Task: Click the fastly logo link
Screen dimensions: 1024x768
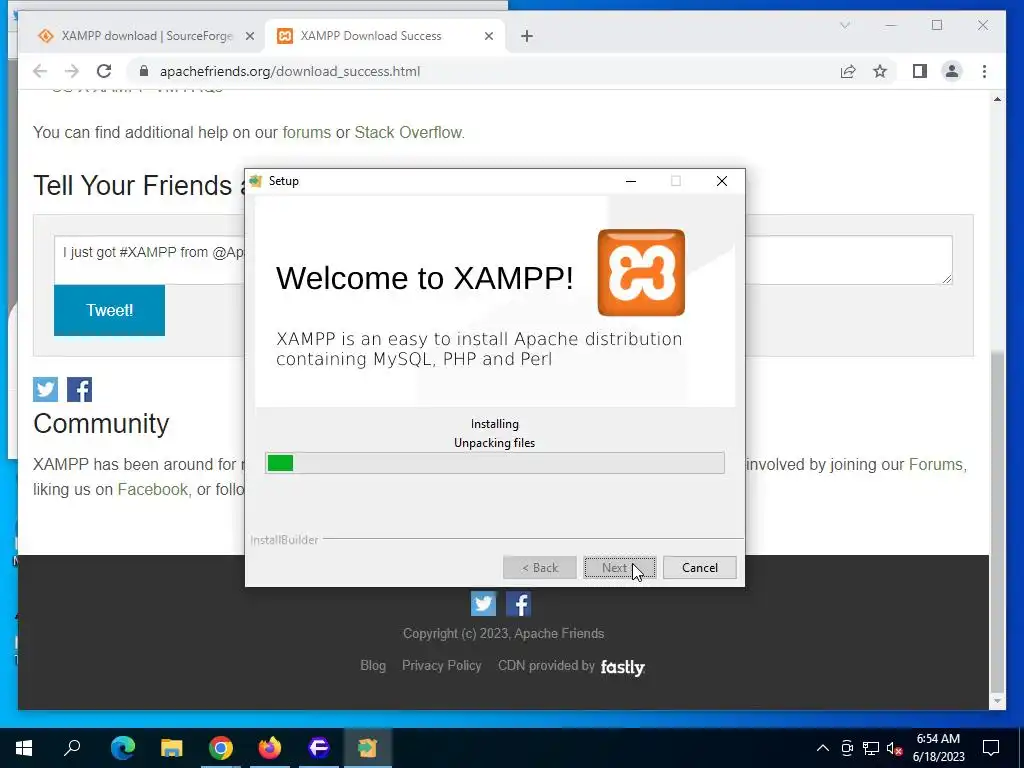Action: tap(622, 667)
